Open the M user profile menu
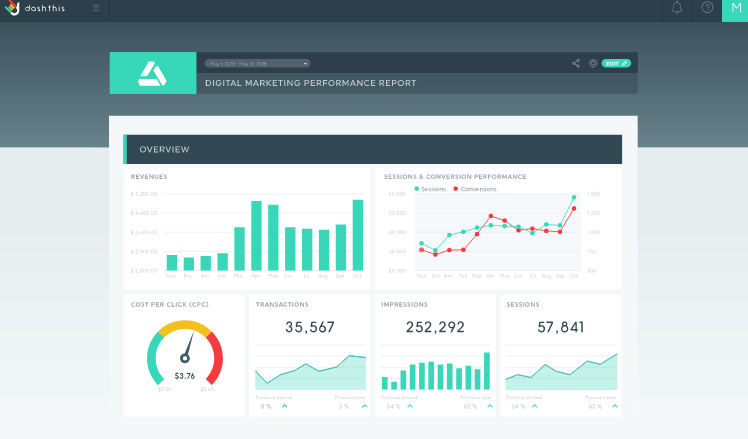The image size is (748, 439). click(735, 10)
